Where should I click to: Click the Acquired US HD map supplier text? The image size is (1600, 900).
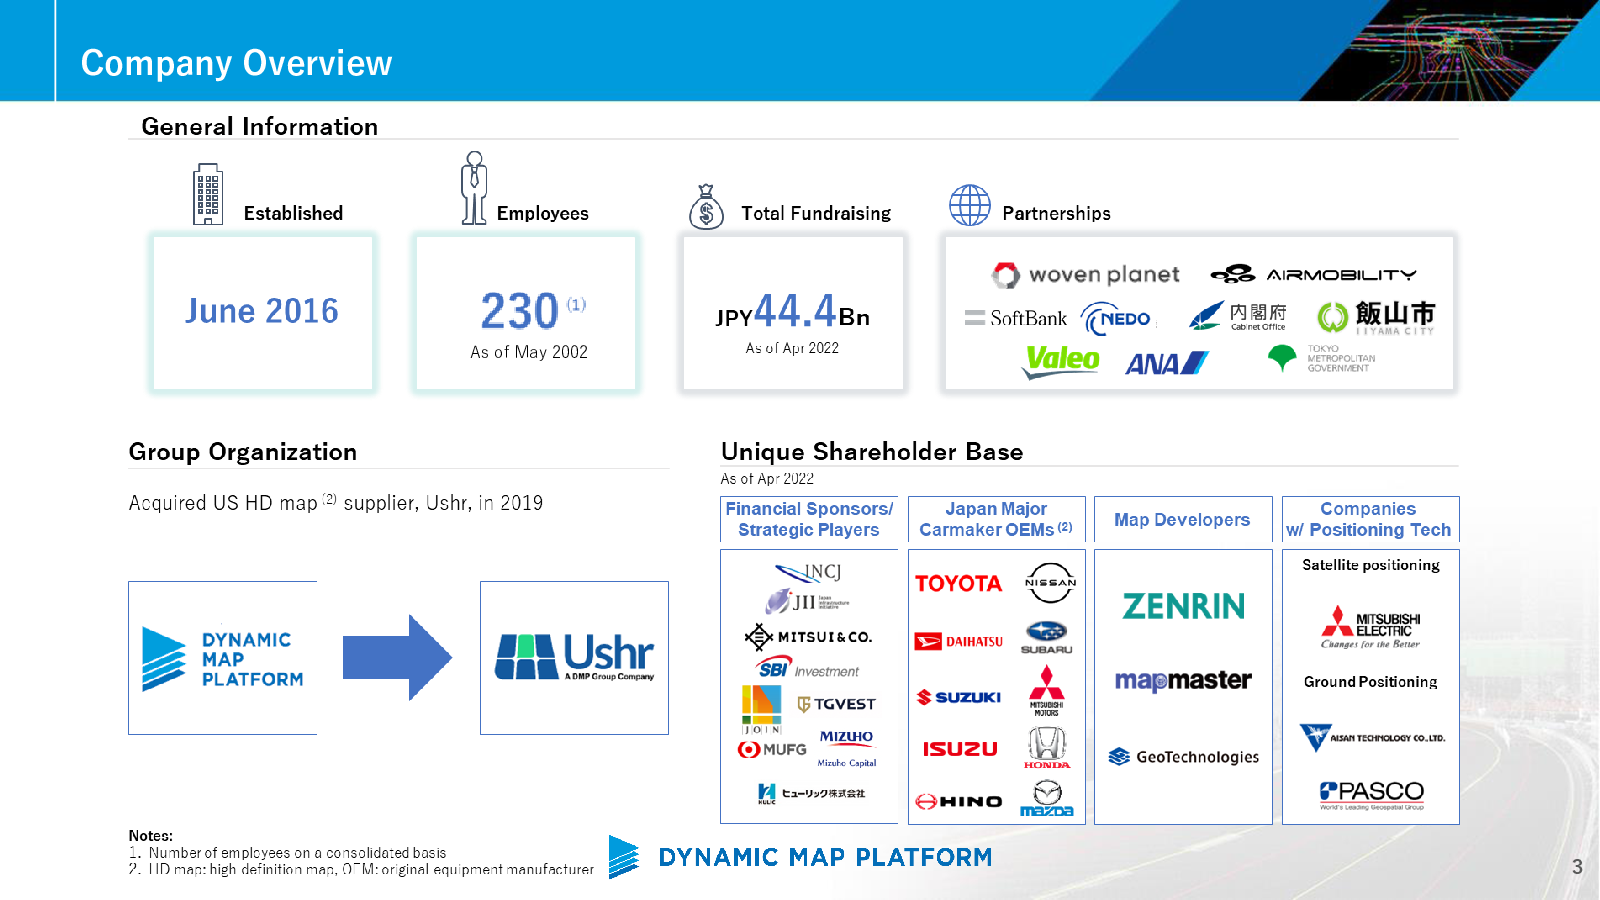(336, 503)
